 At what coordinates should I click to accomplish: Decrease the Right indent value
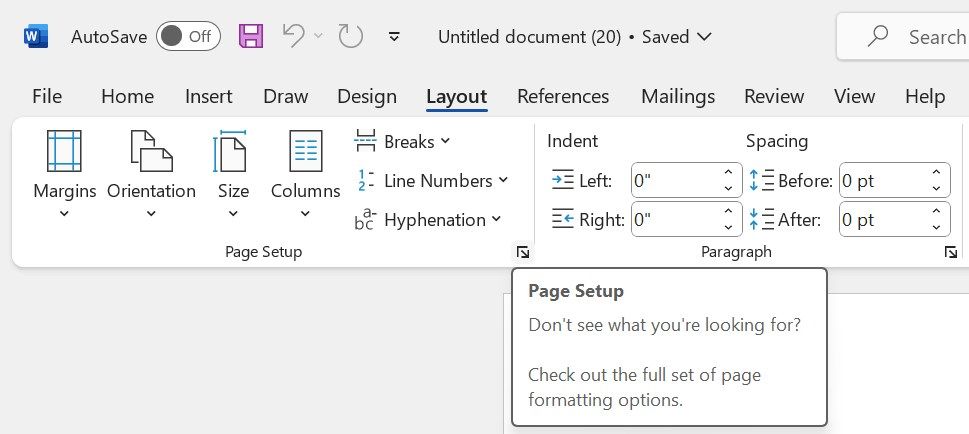[x=729, y=227]
